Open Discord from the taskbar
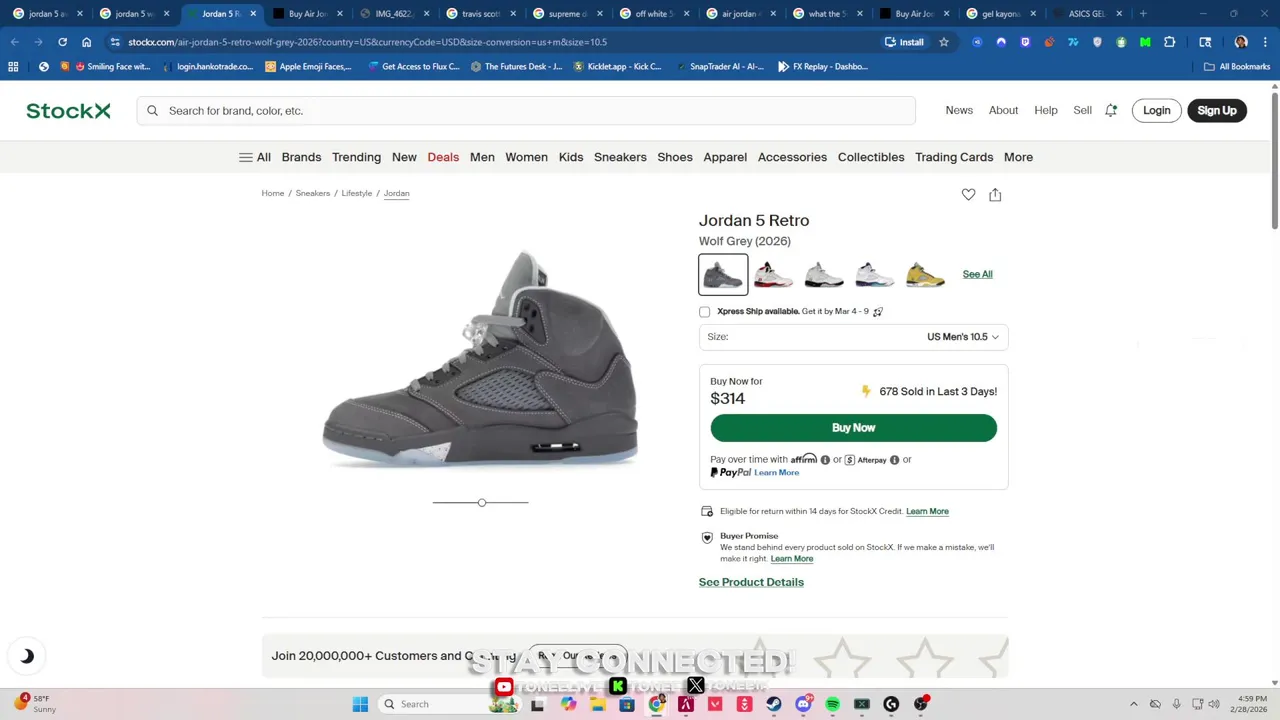This screenshot has width=1280, height=720. tap(803, 704)
